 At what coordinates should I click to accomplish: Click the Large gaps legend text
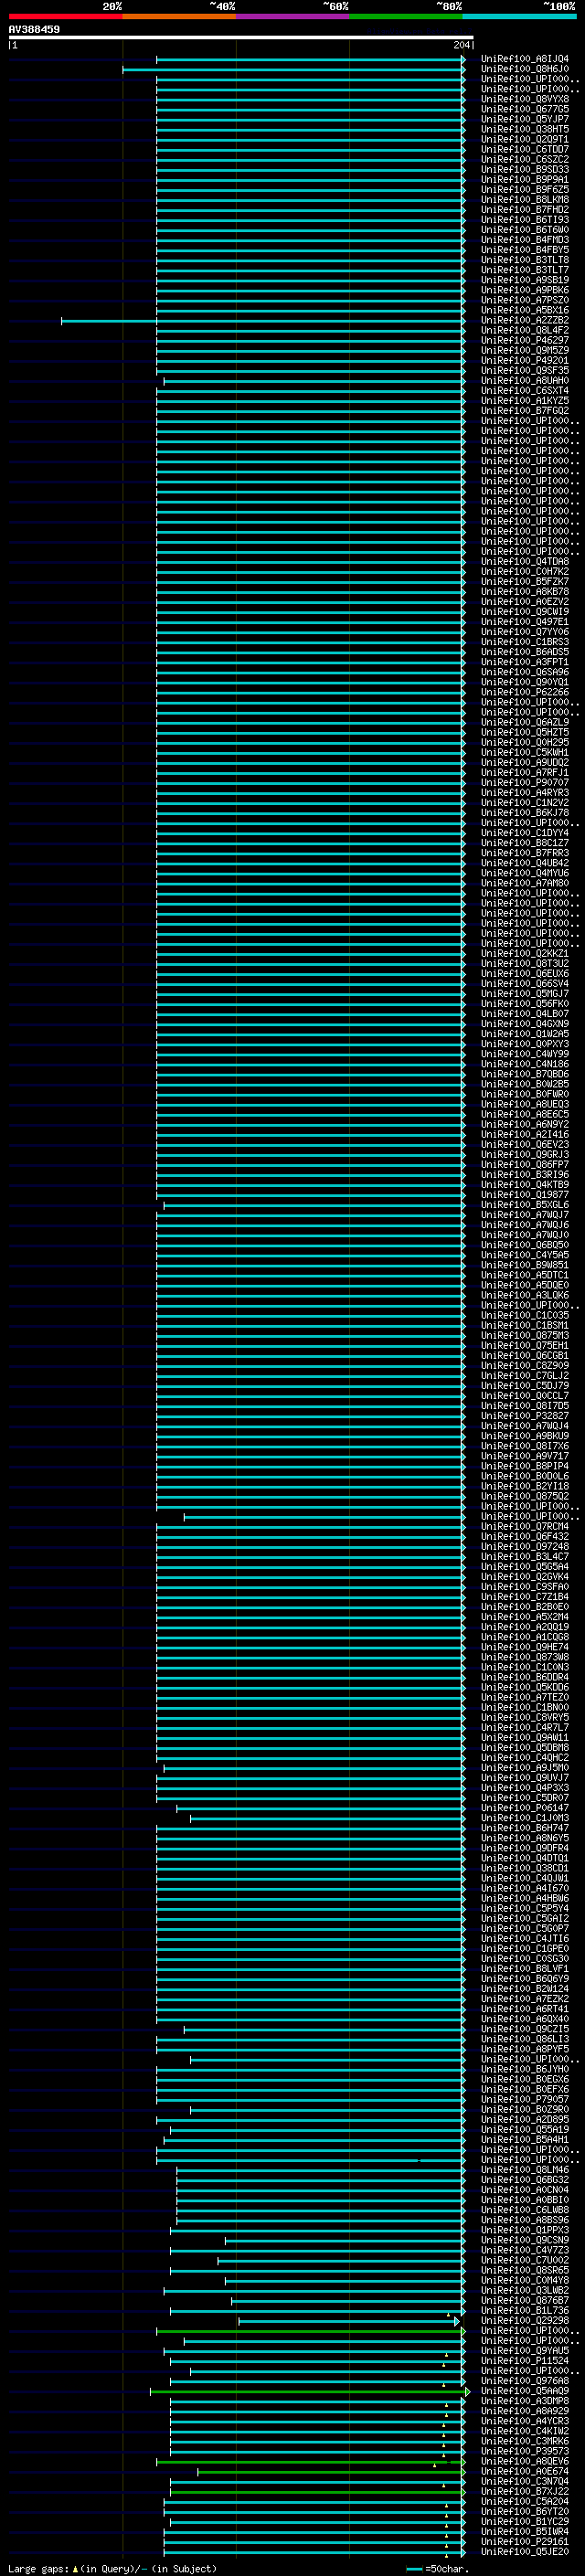click(x=112, y=2569)
